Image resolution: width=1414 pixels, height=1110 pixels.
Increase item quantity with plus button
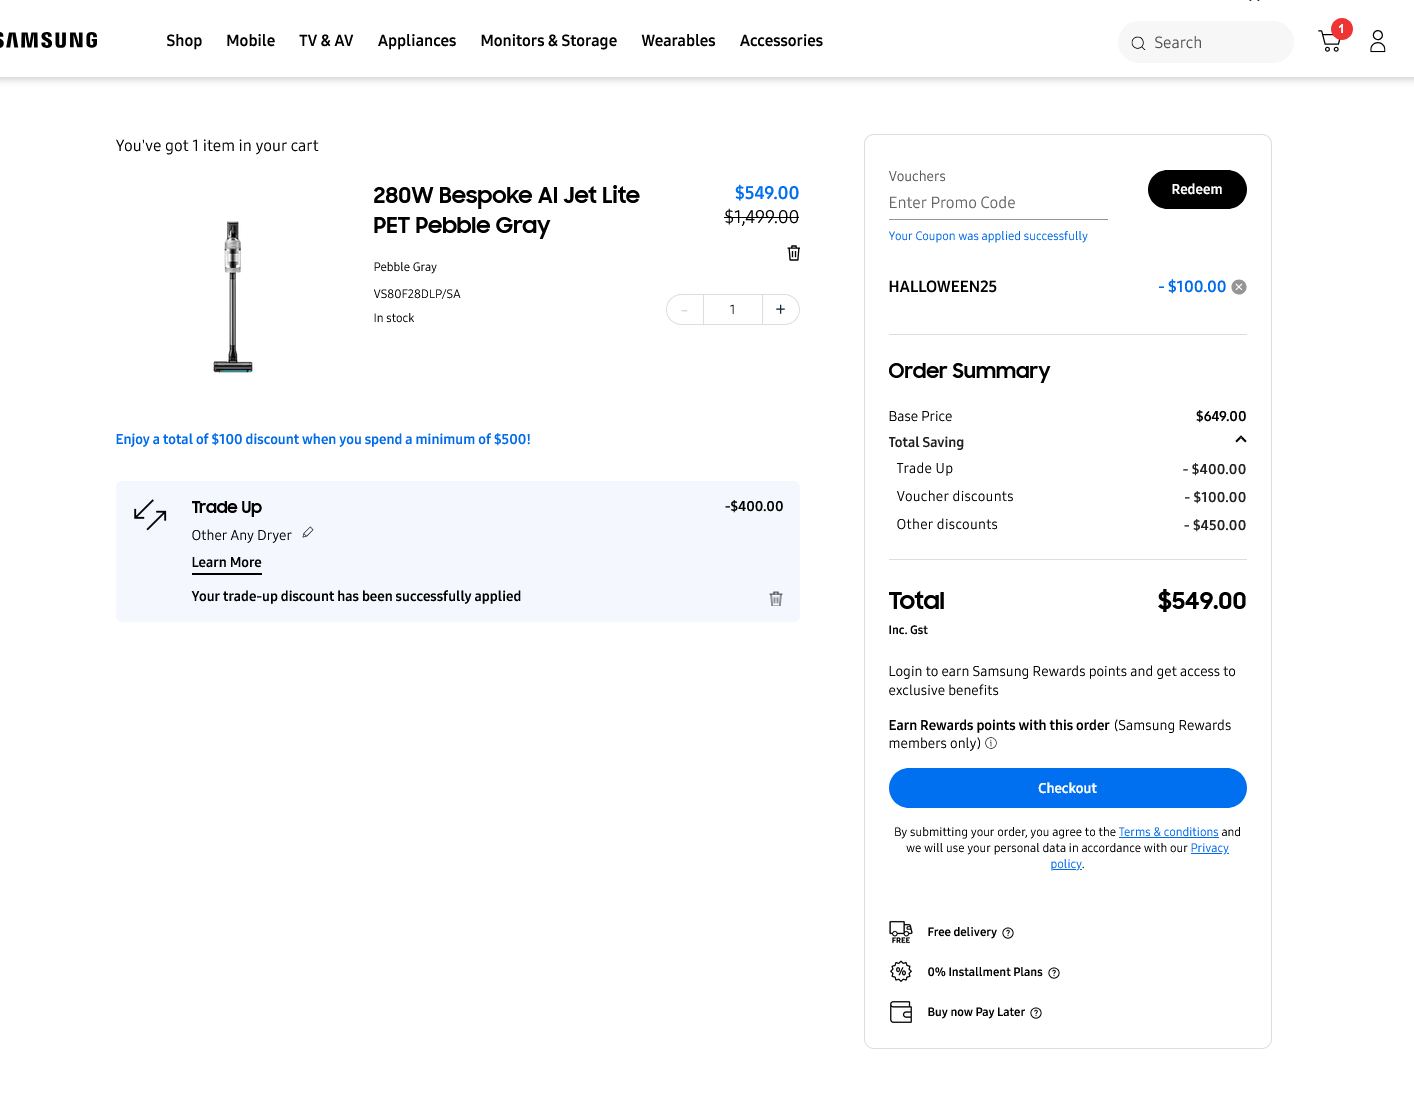click(x=780, y=310)
